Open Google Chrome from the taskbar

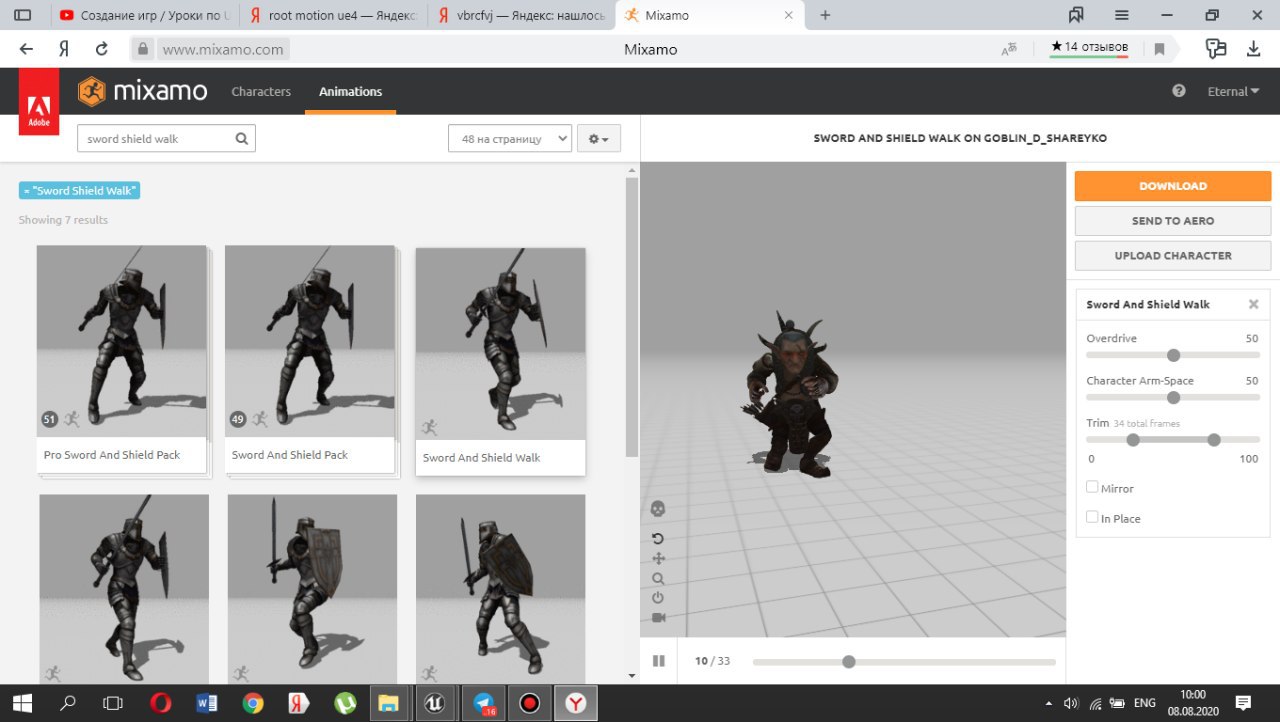[x=253, y=703]
